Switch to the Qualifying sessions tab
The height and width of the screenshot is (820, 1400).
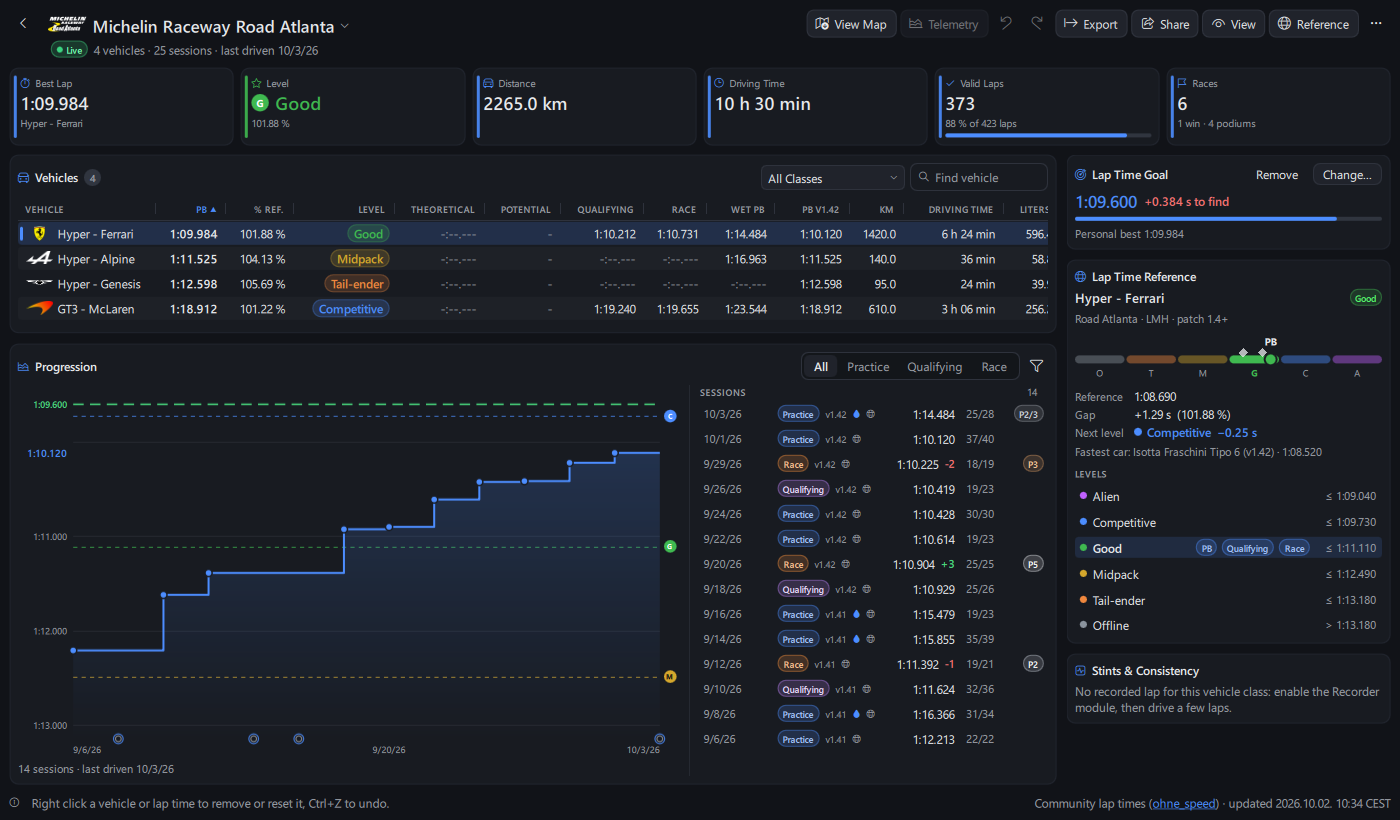934,367
